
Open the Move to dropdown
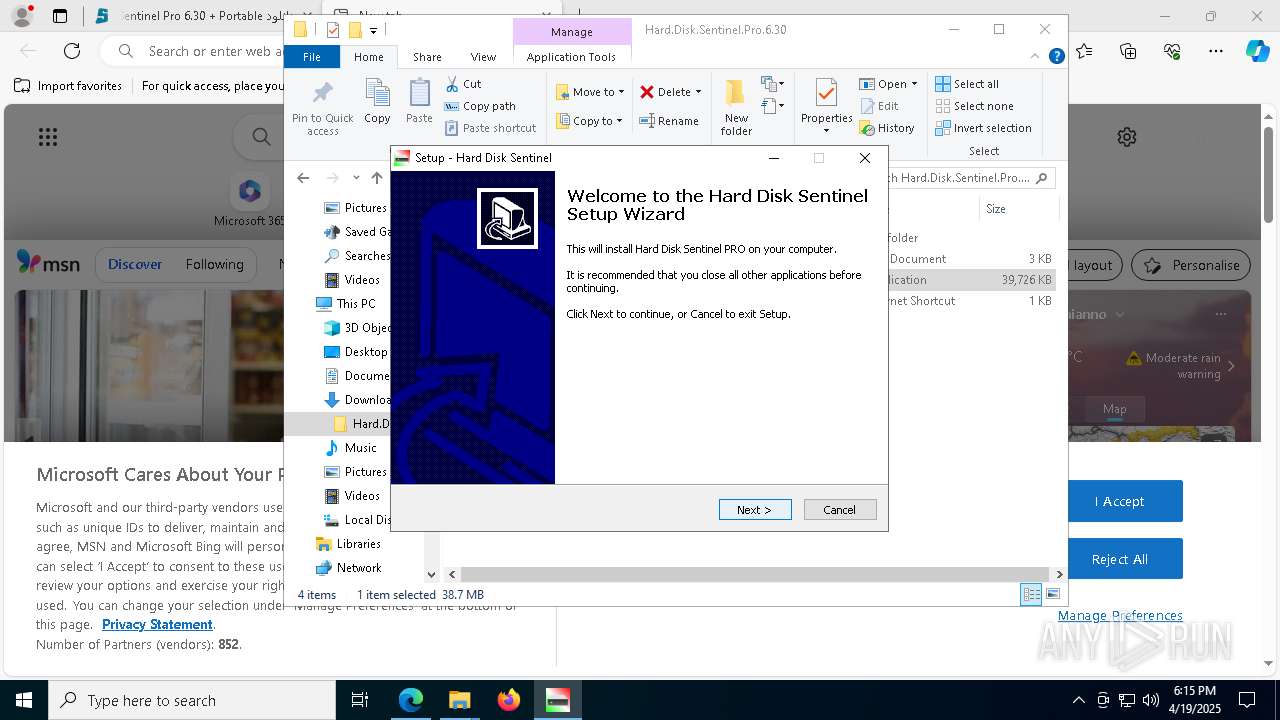click(590, 92)
